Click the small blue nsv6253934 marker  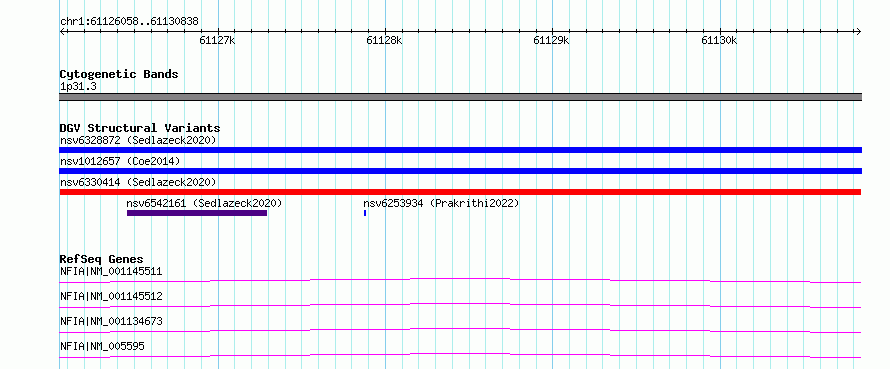(365, 213)
